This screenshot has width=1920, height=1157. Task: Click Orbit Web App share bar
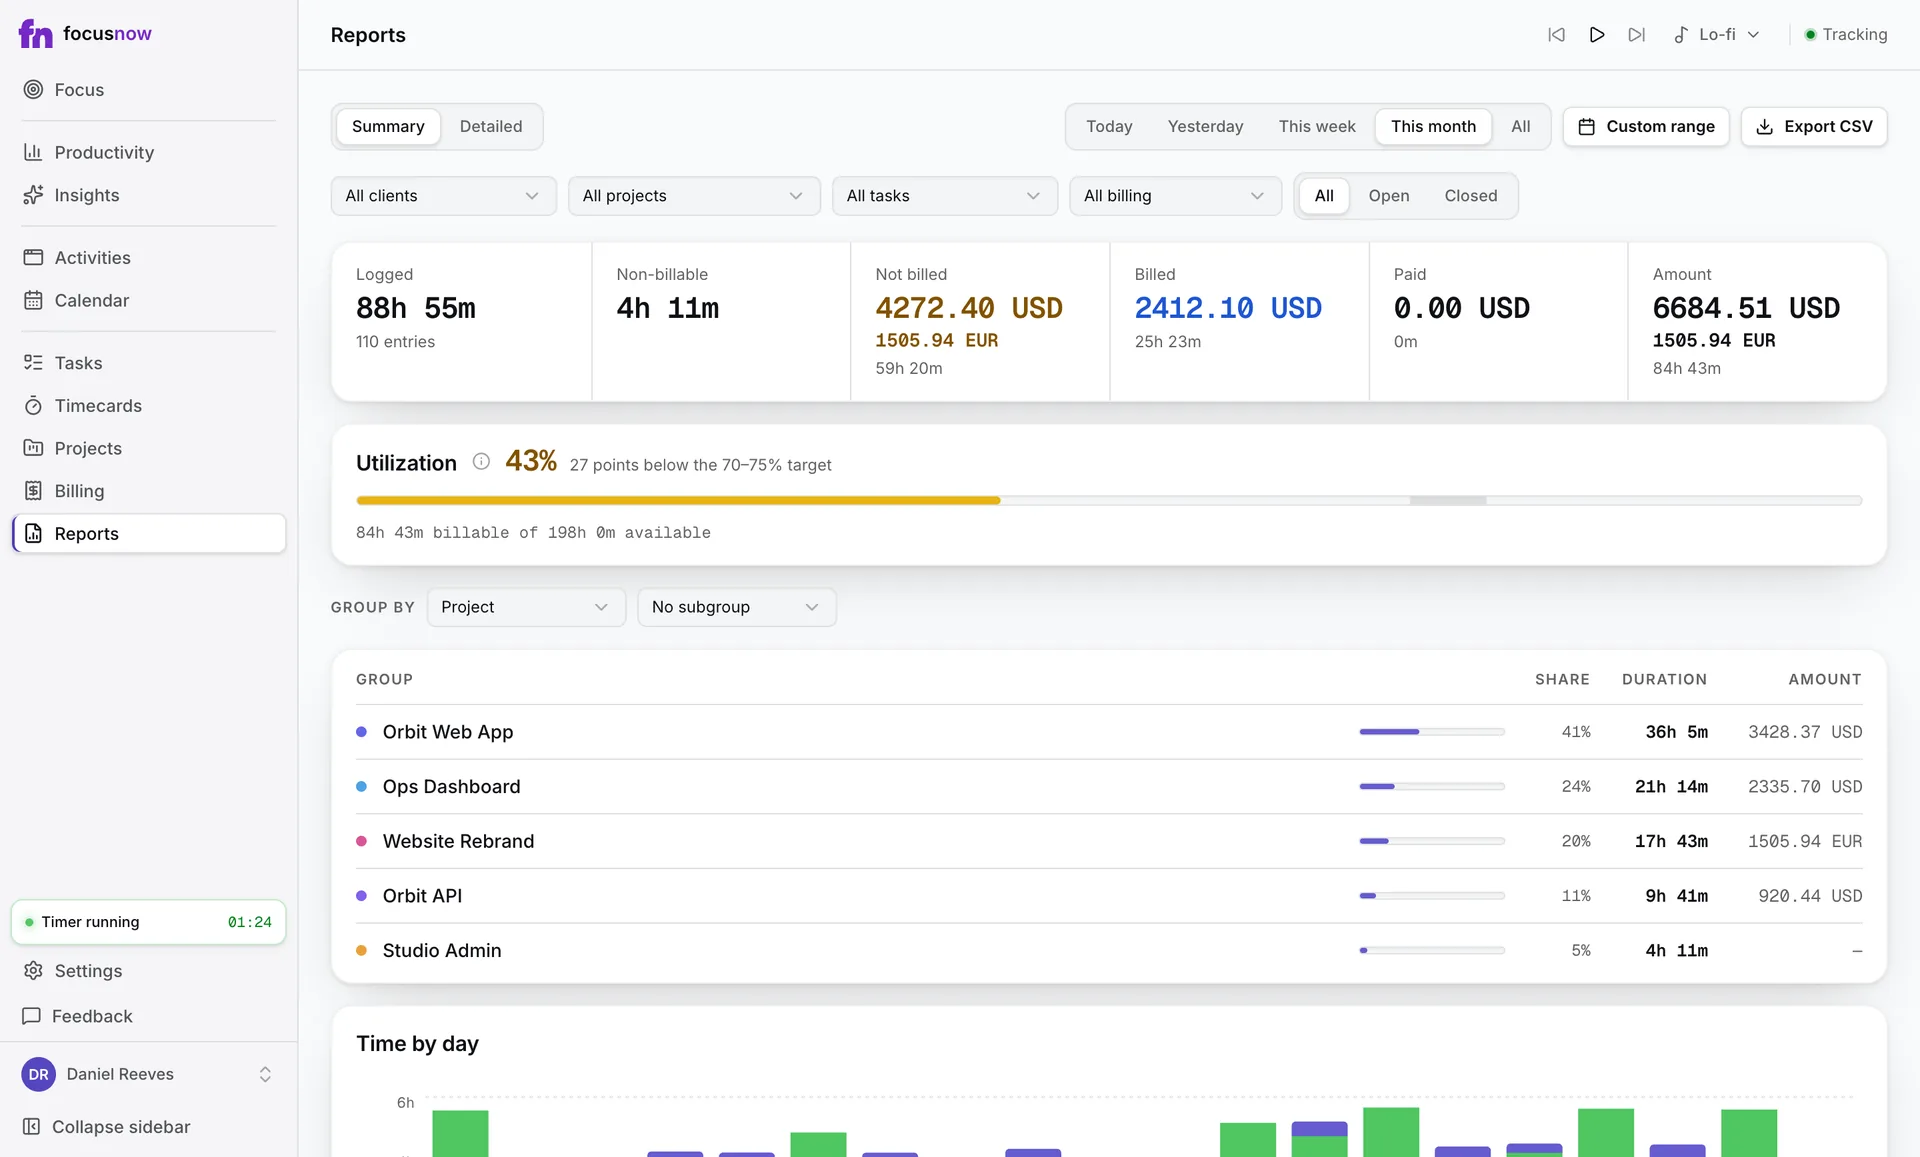(1432, 732)
